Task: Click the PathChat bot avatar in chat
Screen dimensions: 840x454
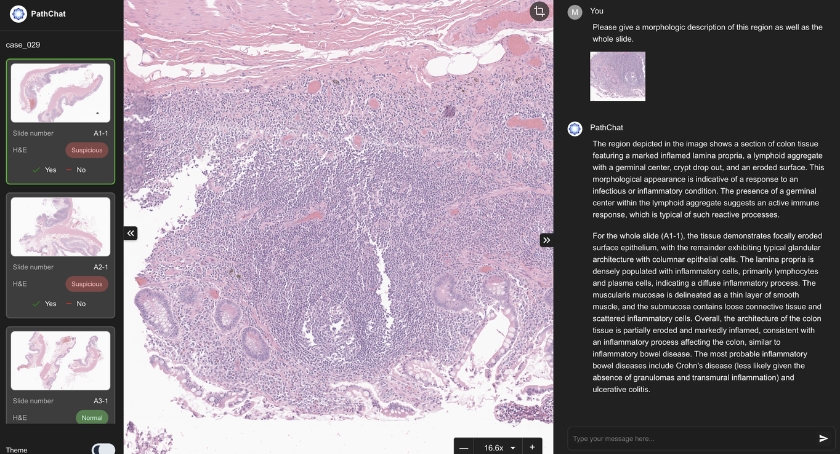Action: 575,129
